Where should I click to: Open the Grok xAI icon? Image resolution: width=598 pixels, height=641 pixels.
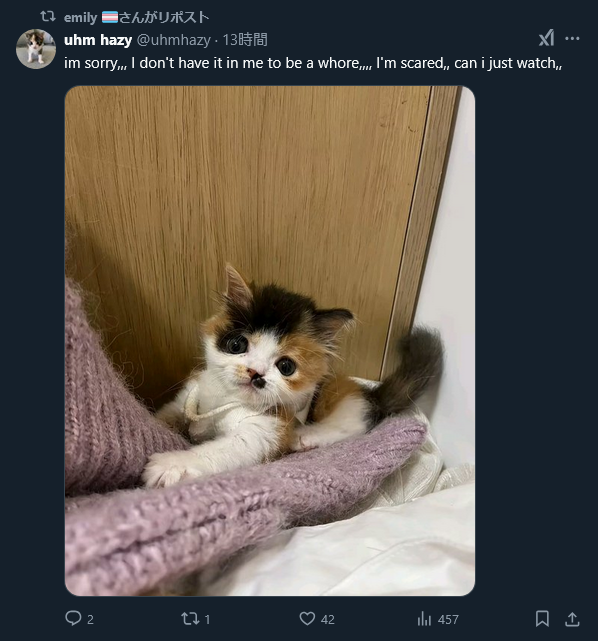[x=546, y=38]
